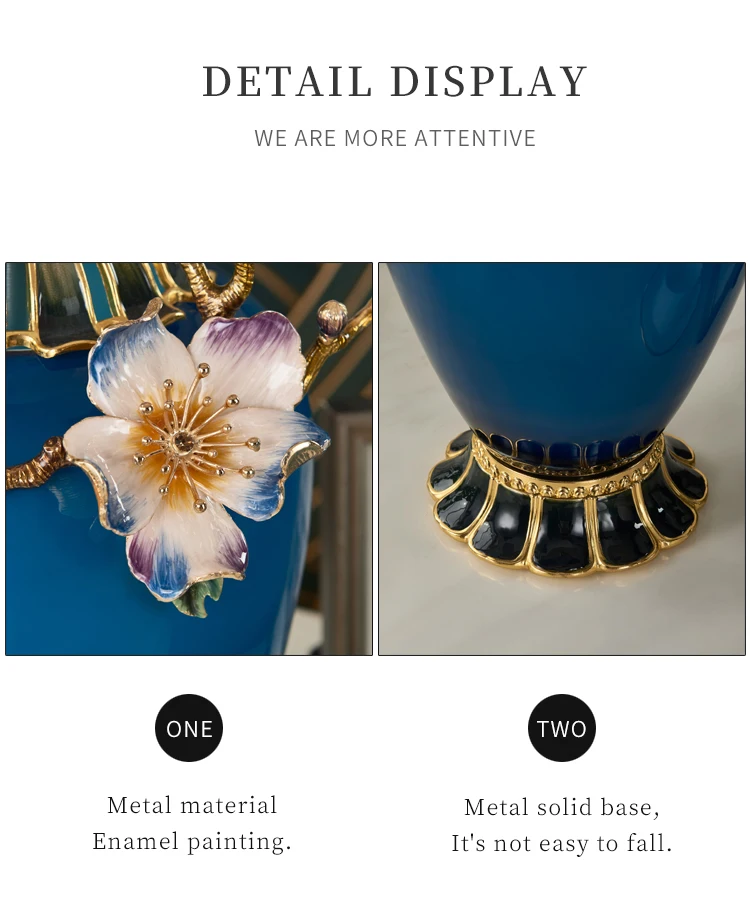Click the black ONE circle badge
The image size is (750, 907).
[x=189, y=728]
